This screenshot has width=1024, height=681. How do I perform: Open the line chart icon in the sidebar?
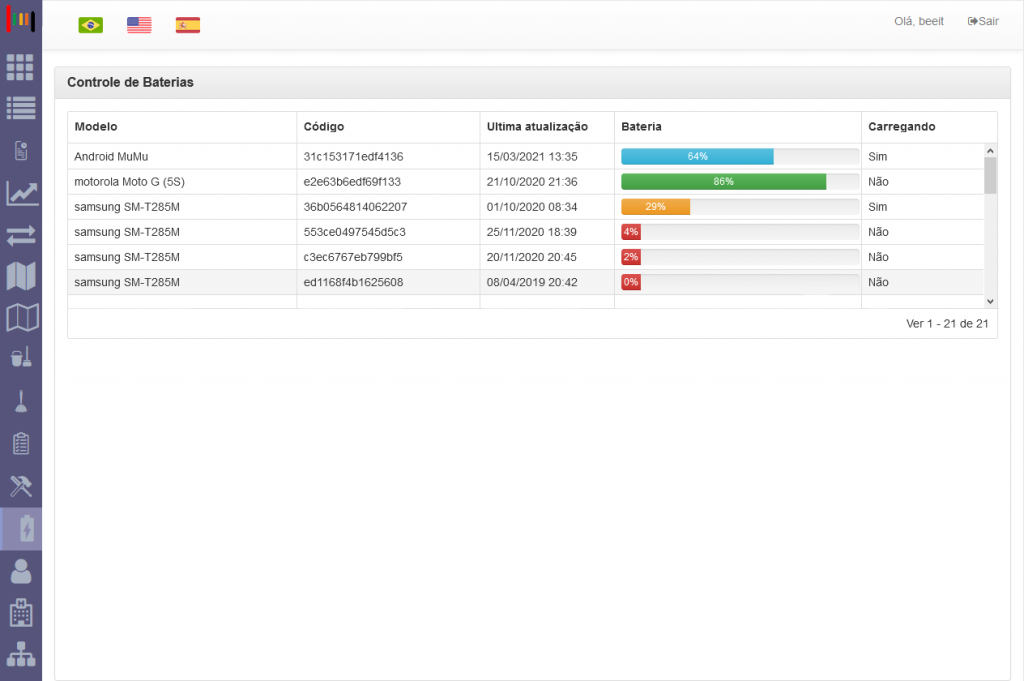(22, 193)
